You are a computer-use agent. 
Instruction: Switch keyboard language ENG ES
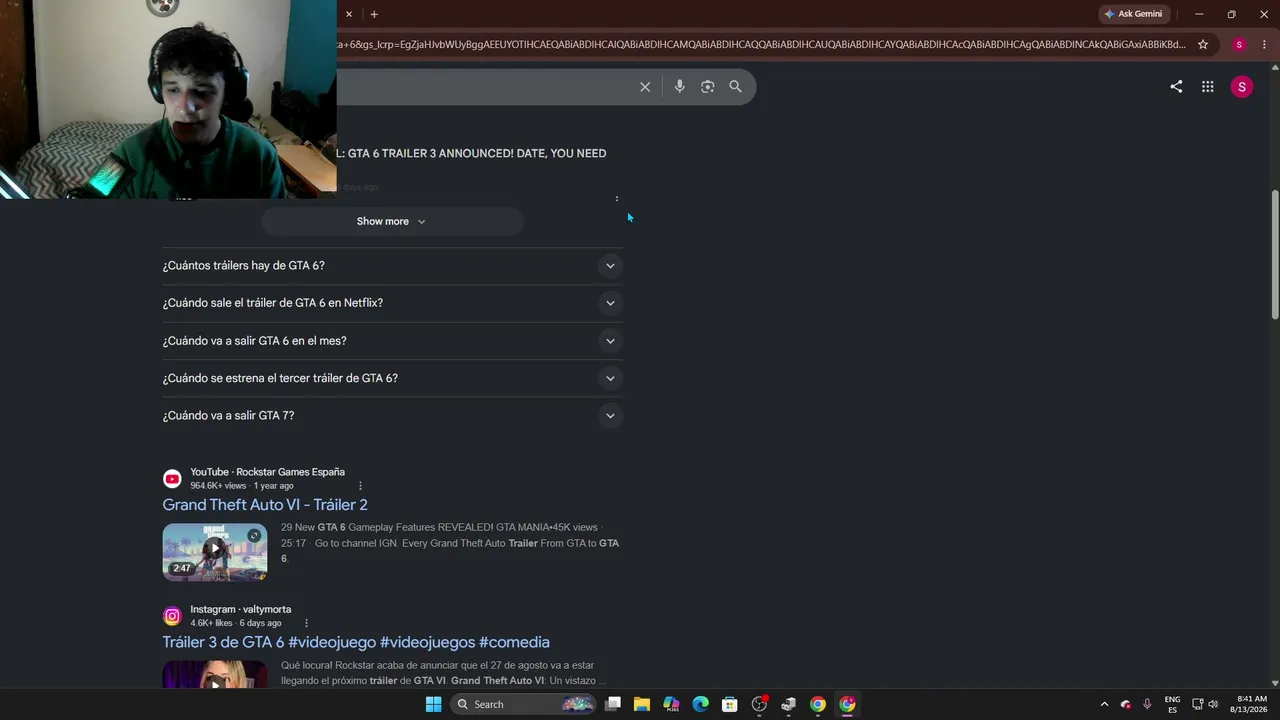click(1173, 704)
